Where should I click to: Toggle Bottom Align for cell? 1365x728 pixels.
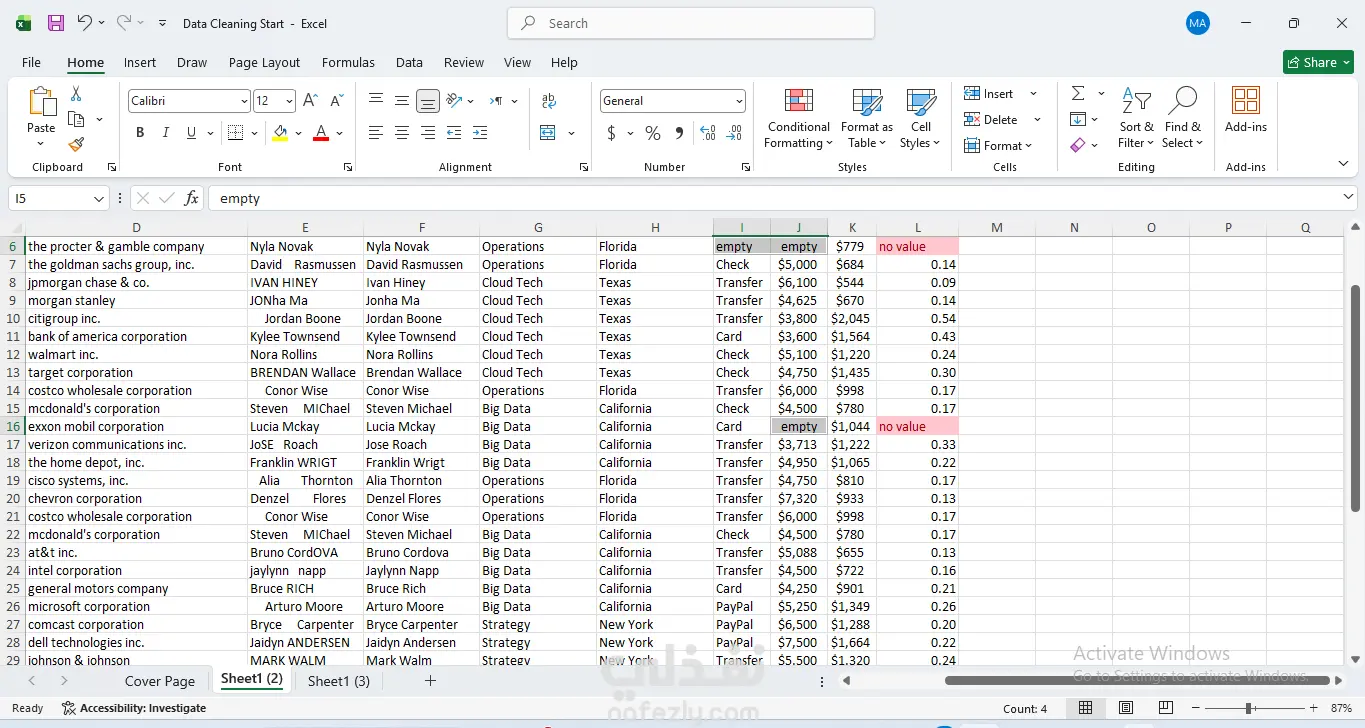pos(428,100)
